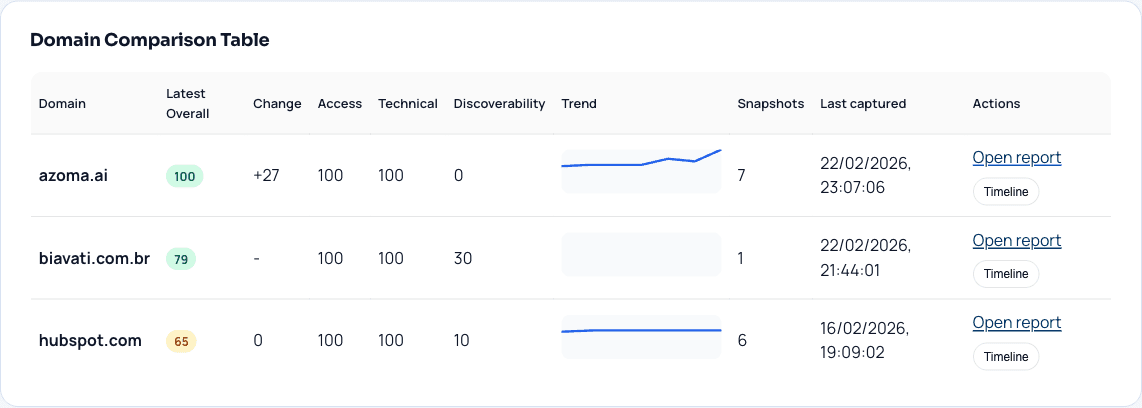Click the Snapshots column header

pyautogui.click(x=770, y=104)
